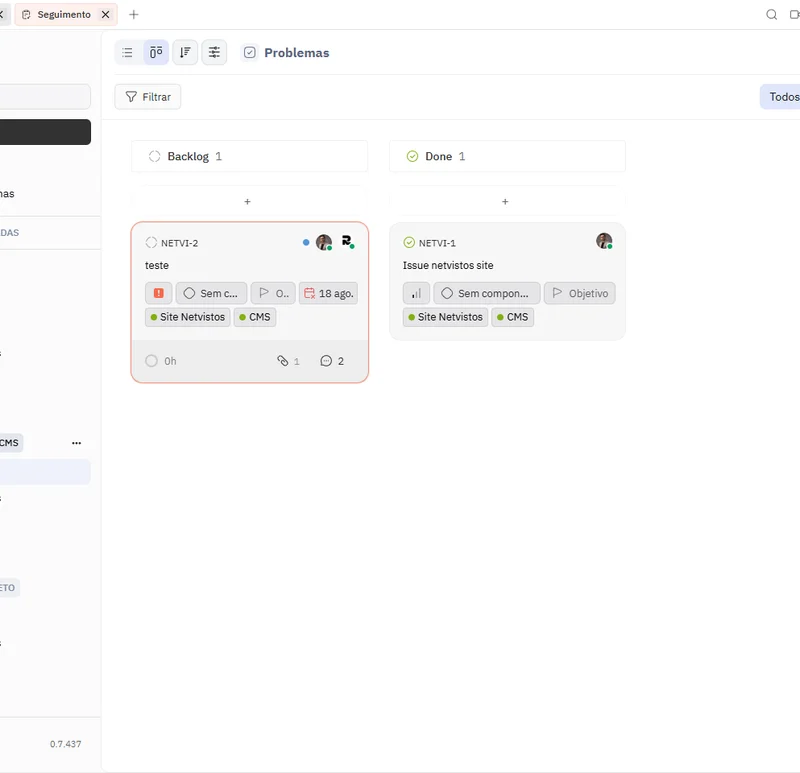
Task: Click CMS label on NETVI-2 card
Action: (x=255, y=317)
